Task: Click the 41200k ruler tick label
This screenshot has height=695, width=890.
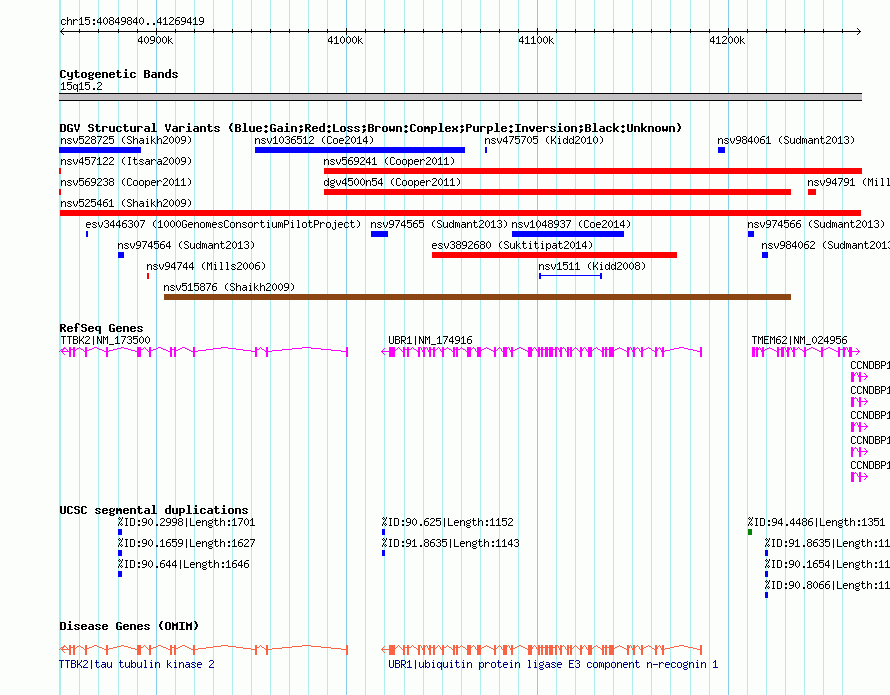Action: 727,40
